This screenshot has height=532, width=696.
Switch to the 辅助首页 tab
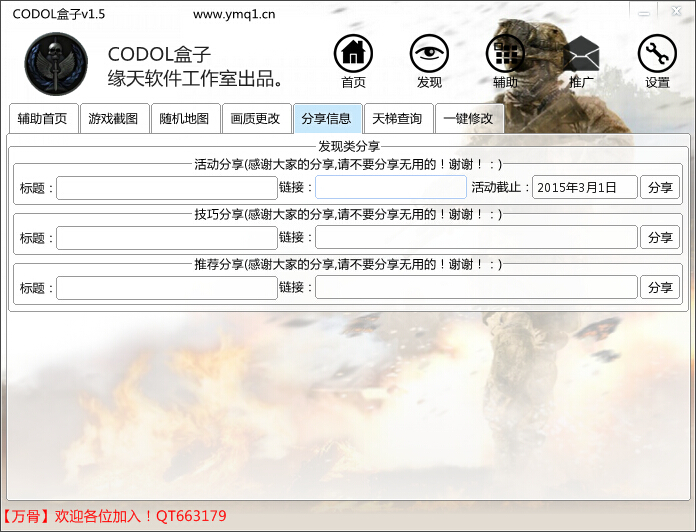coord(42,118)
